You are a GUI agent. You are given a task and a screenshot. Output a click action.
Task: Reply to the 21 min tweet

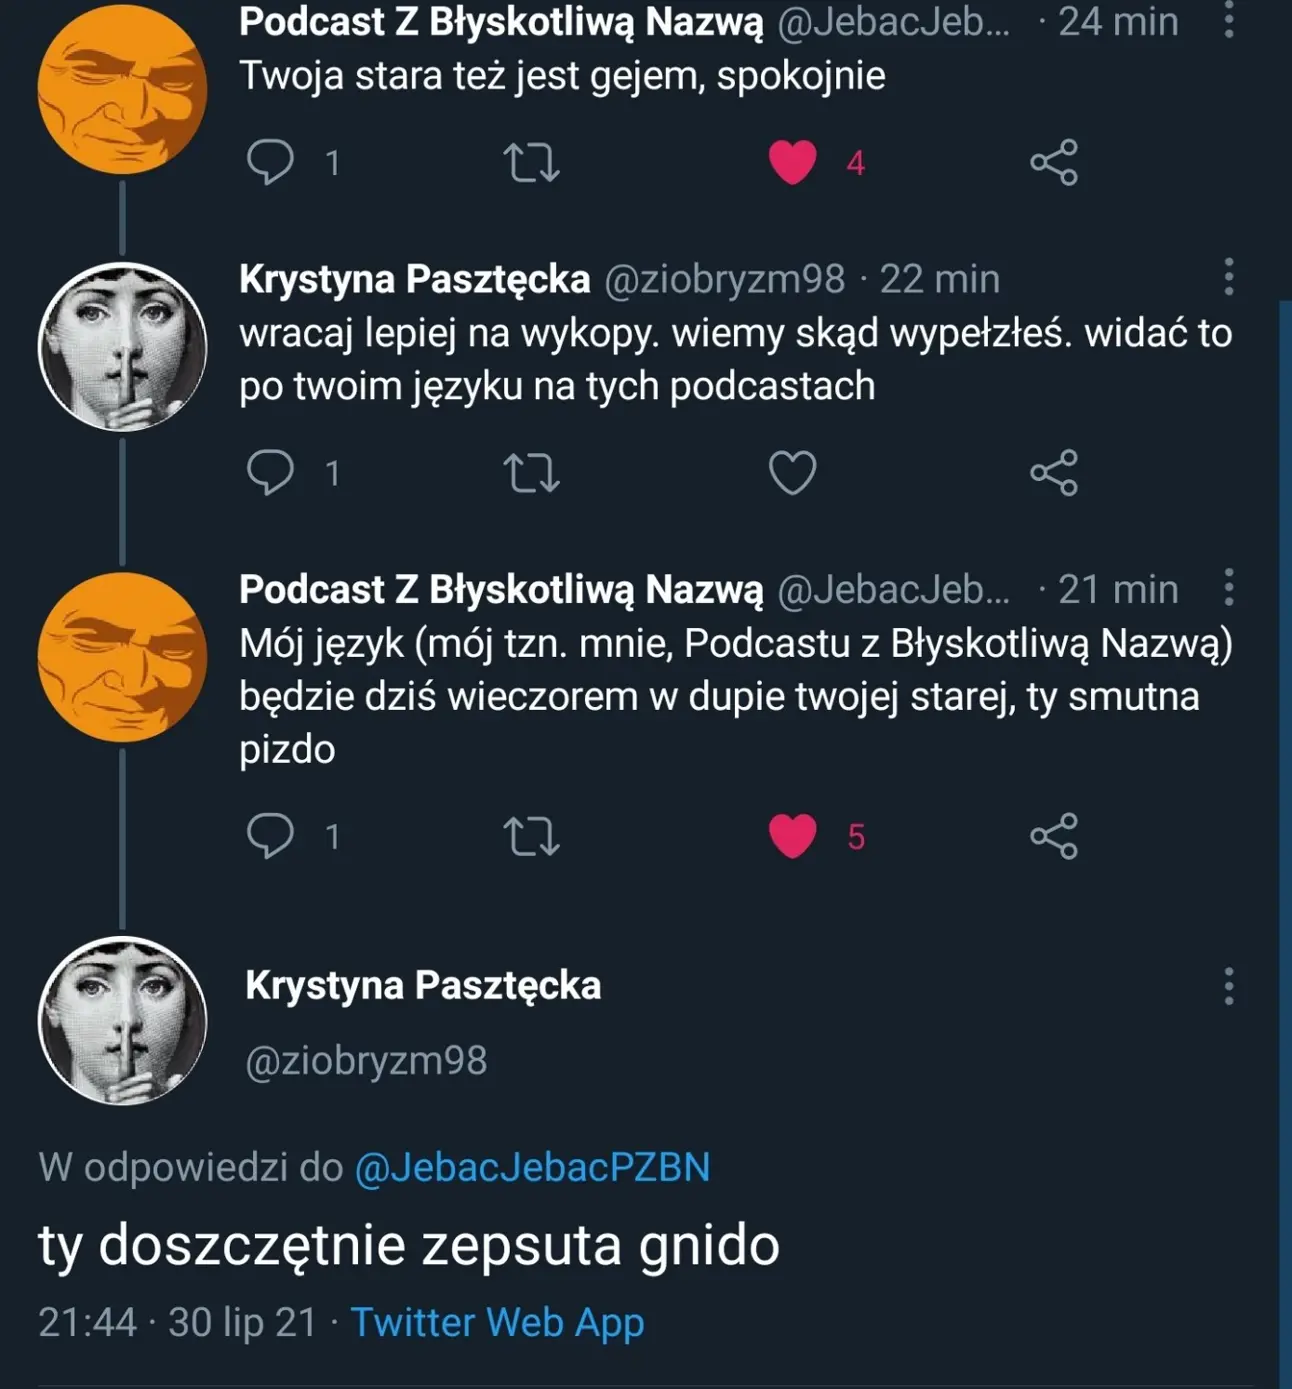tap(270, 836)
